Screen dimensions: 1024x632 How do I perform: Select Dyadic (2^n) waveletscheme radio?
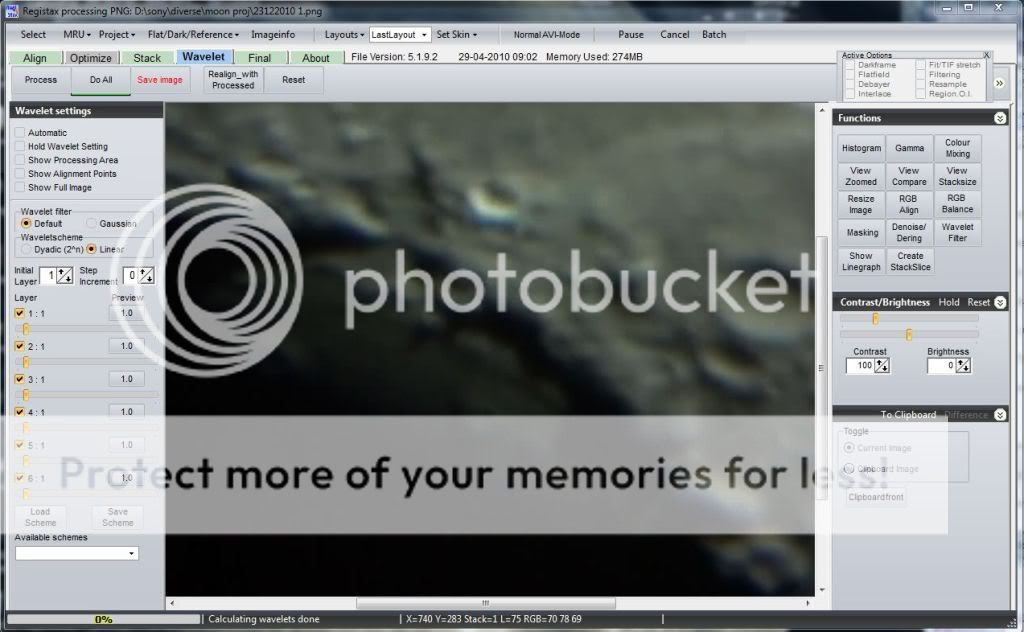pos(26,249)
